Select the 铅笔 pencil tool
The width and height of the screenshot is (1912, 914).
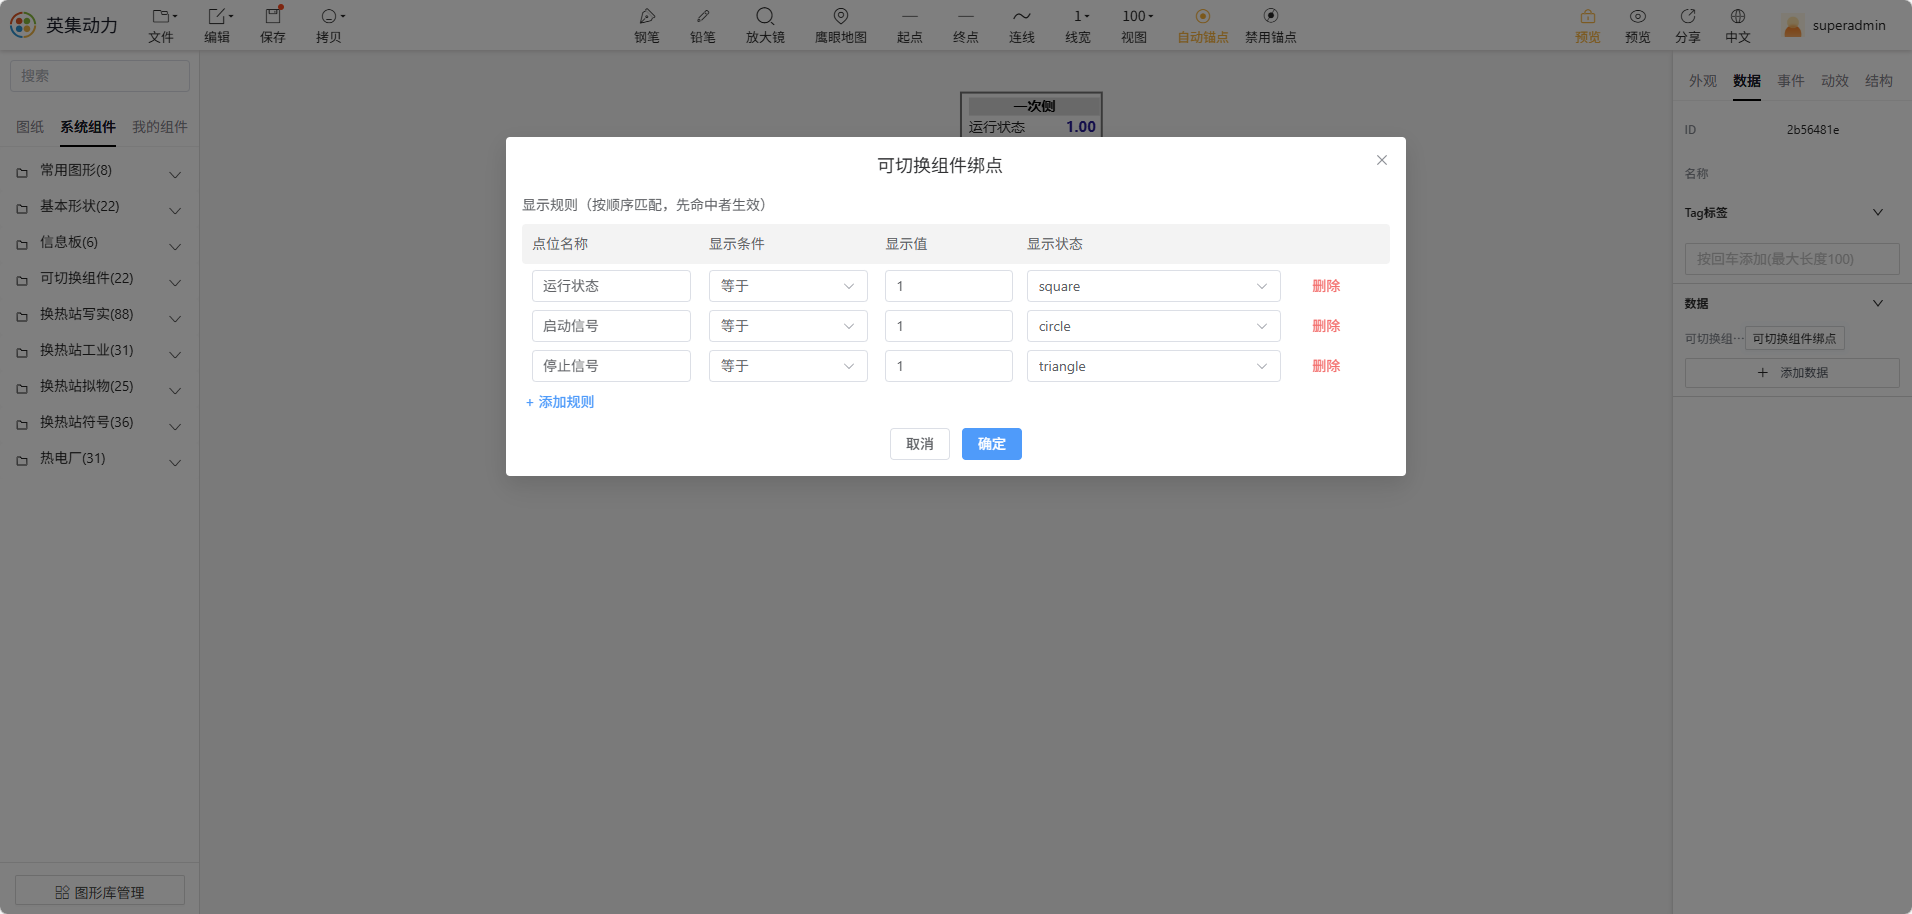[703, 25]
